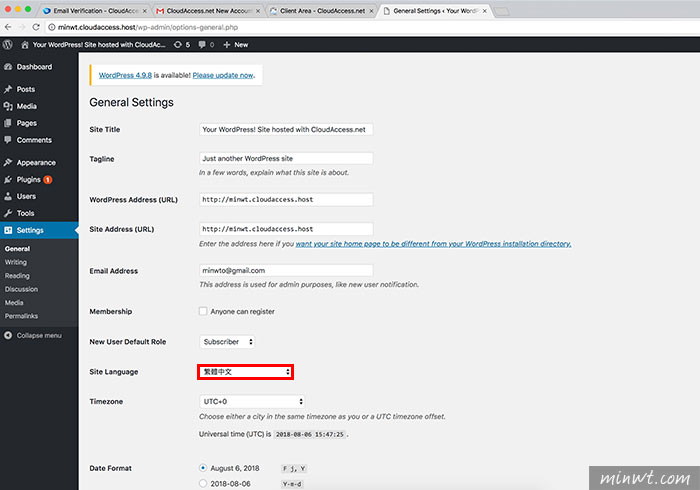The width and height of the screenshot is (700, 490).
Task: Click the Posts pin icon
Action: [x=8, y=89]
